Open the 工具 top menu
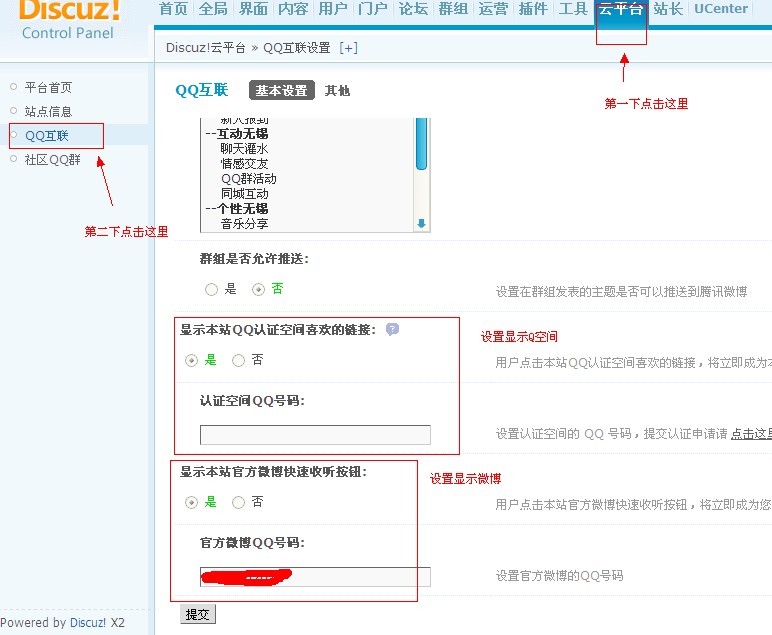The width and height of the screenshot is (772, 635). [x=573, y=9]
